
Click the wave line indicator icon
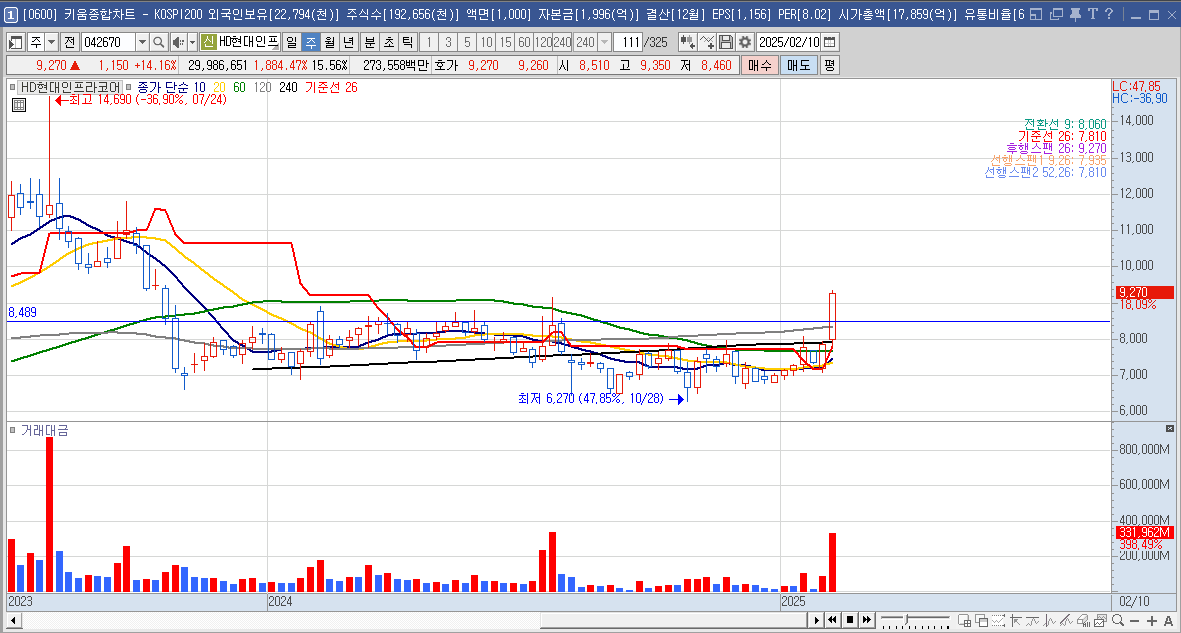click(1032, 620)
